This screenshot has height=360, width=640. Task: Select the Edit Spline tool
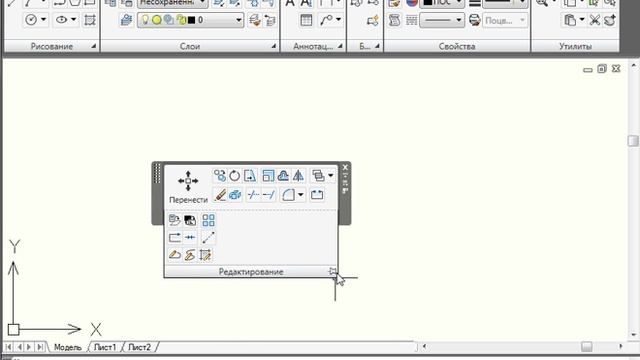coord(190,255)
